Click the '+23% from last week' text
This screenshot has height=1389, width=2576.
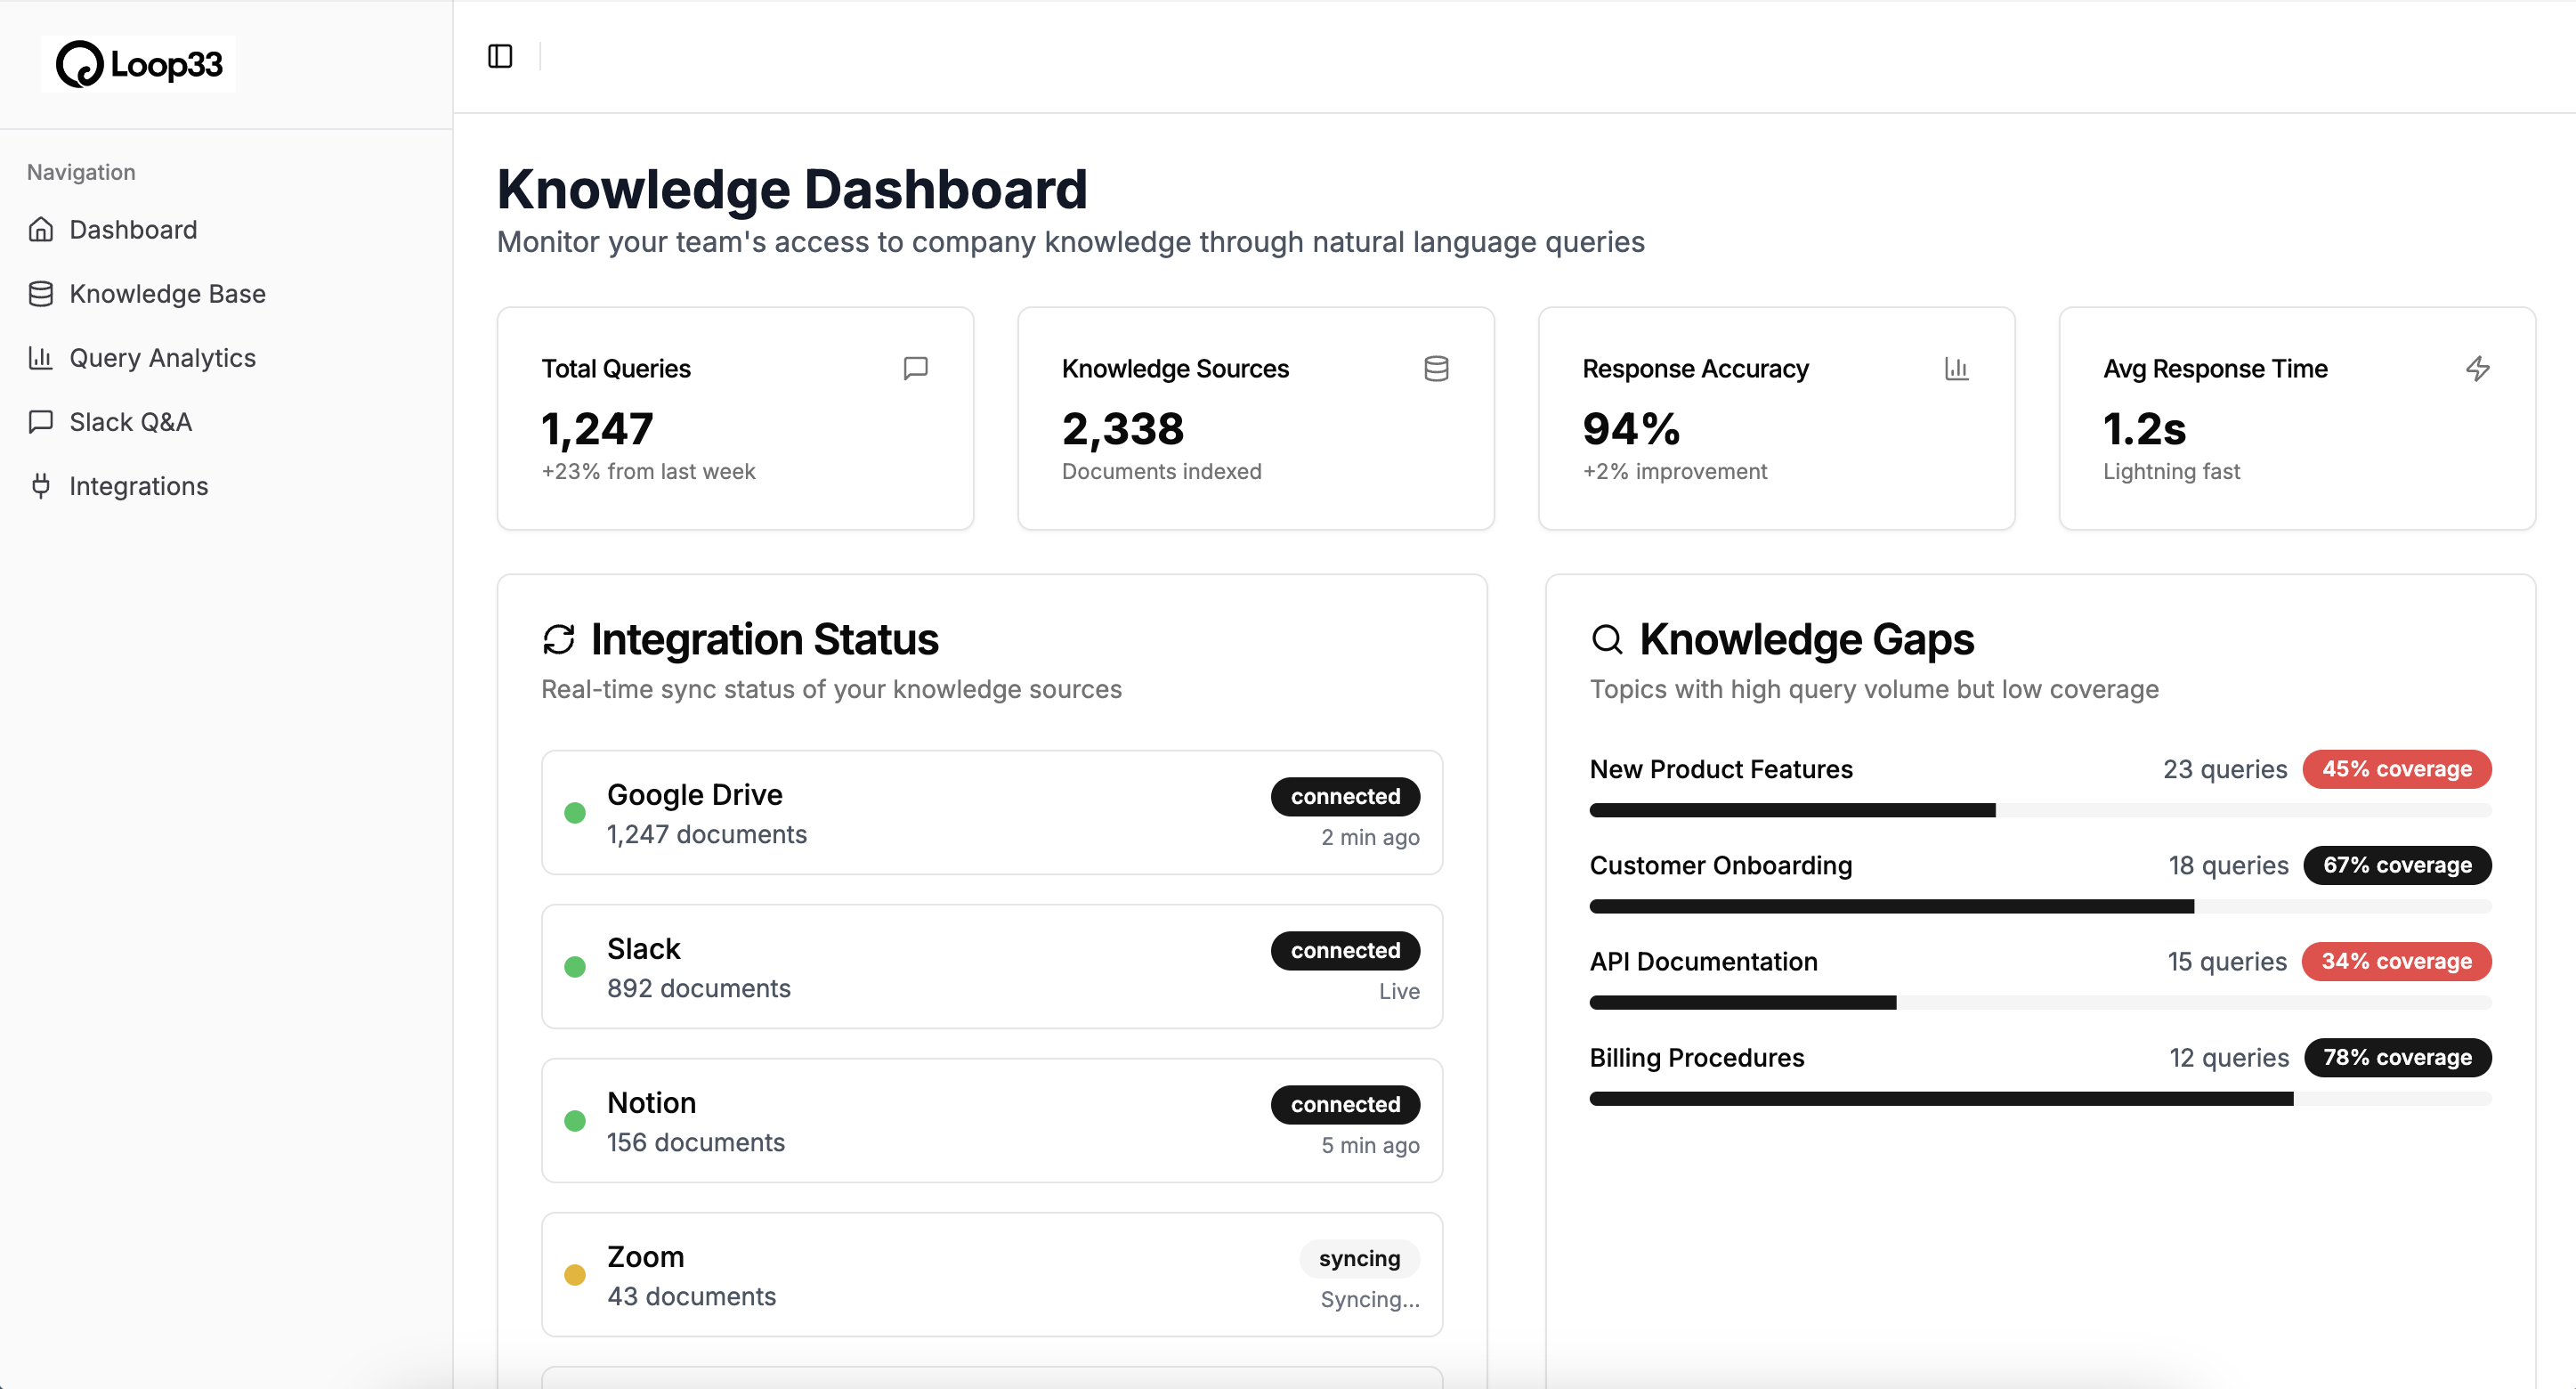[648, 471]
